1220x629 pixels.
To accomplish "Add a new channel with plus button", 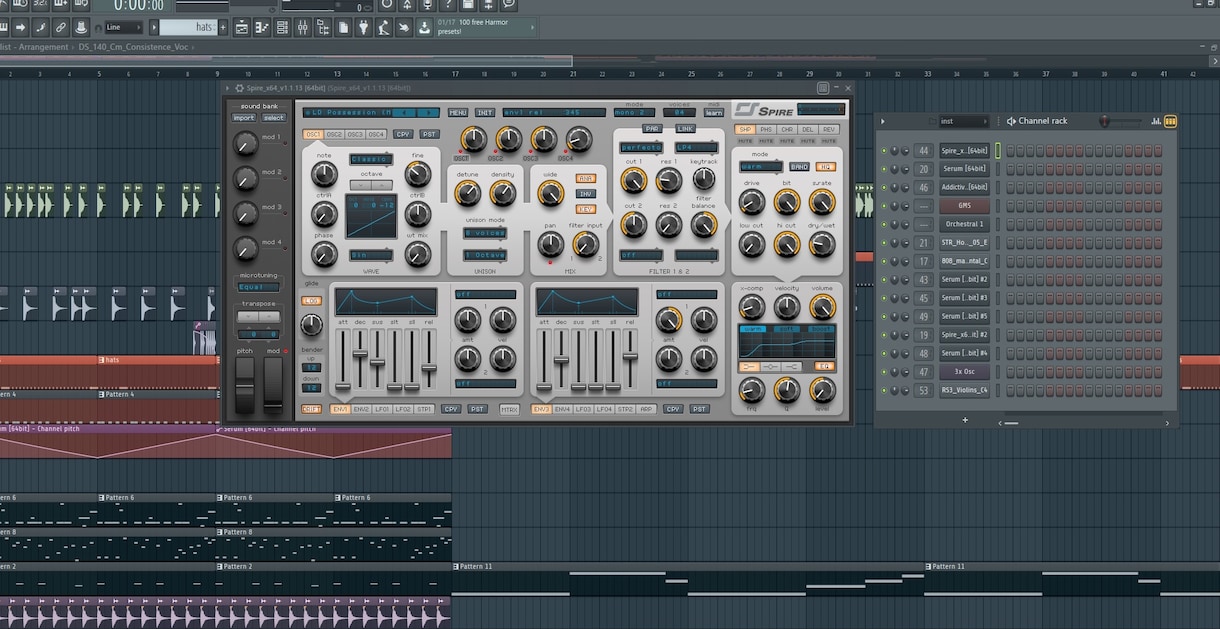I will click(965, 420).
